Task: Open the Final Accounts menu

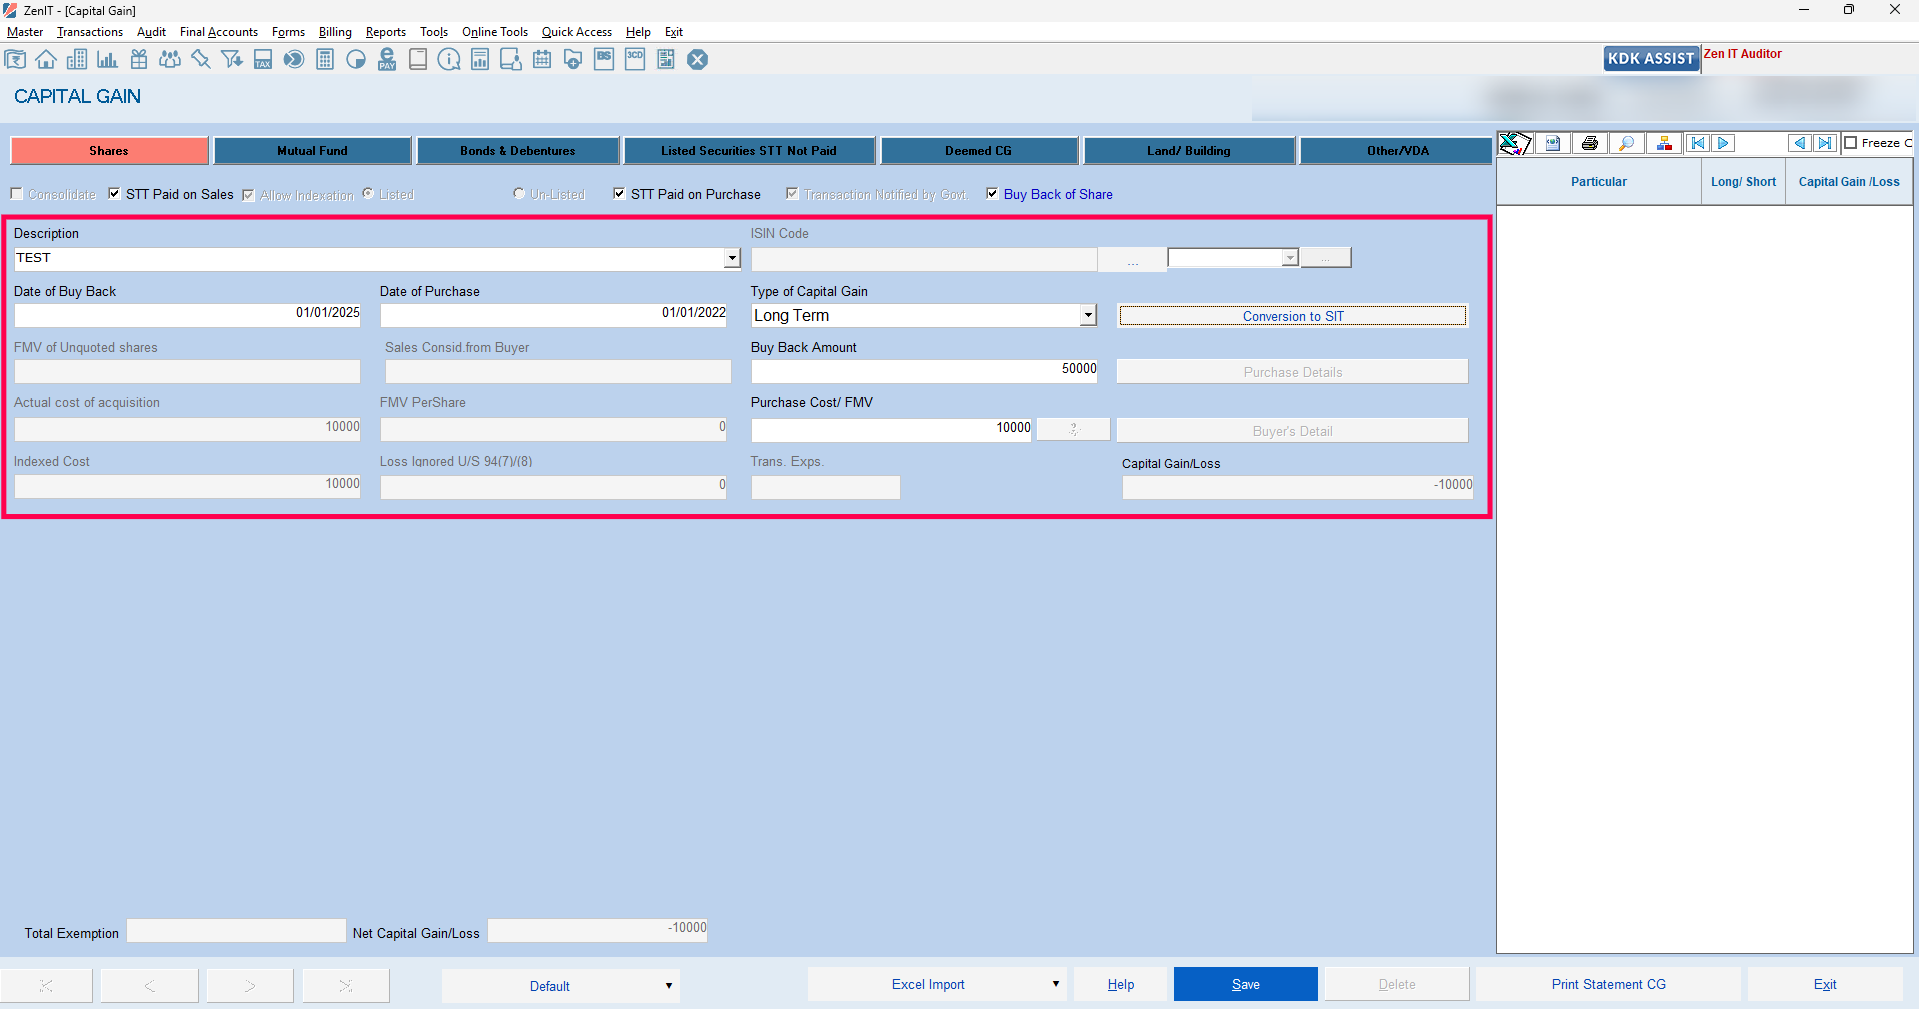Action: (218, 32)
